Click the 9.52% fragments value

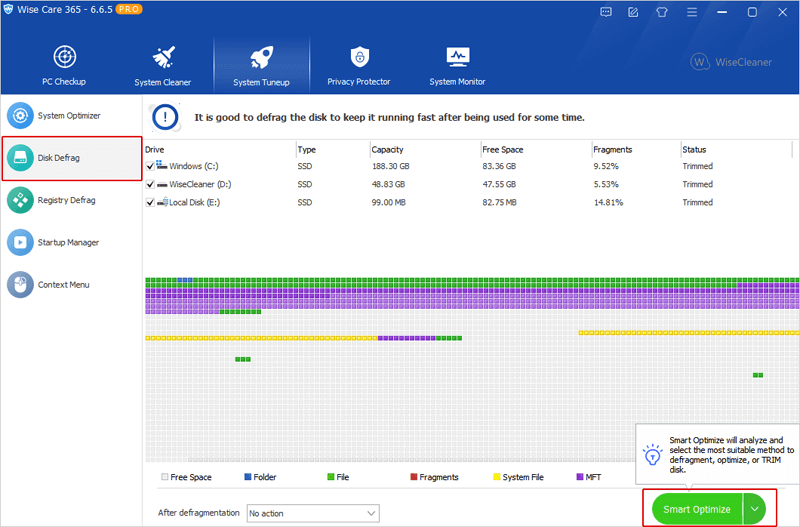click(606, 166)
